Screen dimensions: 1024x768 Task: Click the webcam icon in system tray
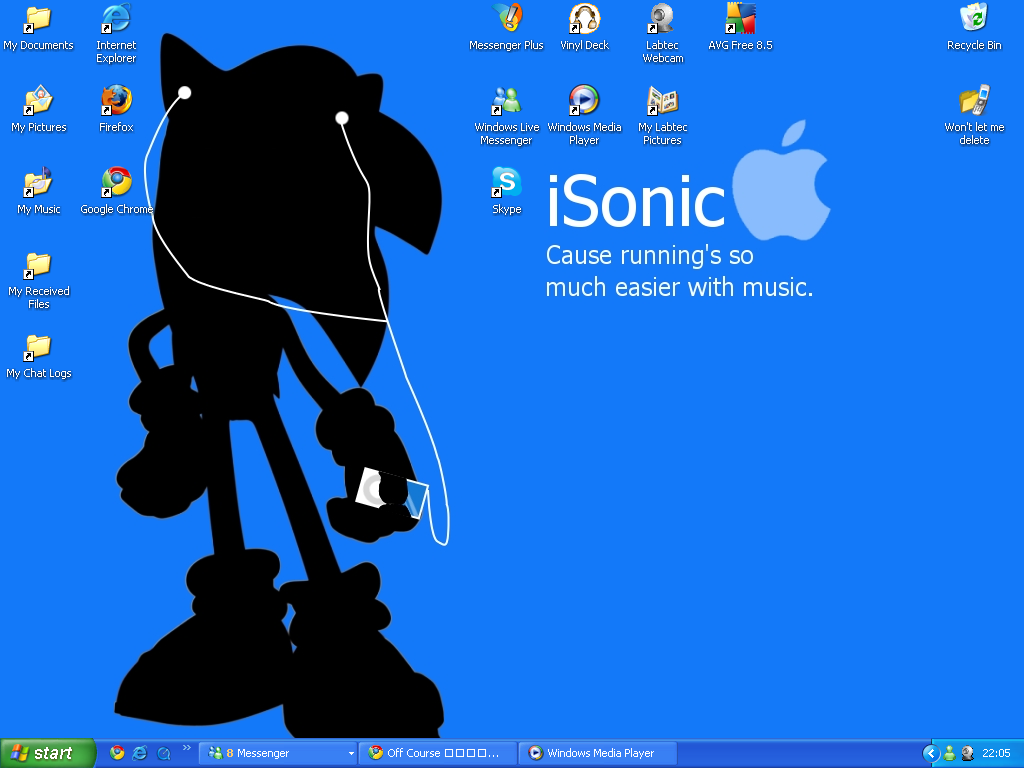(x=968, y=753)
